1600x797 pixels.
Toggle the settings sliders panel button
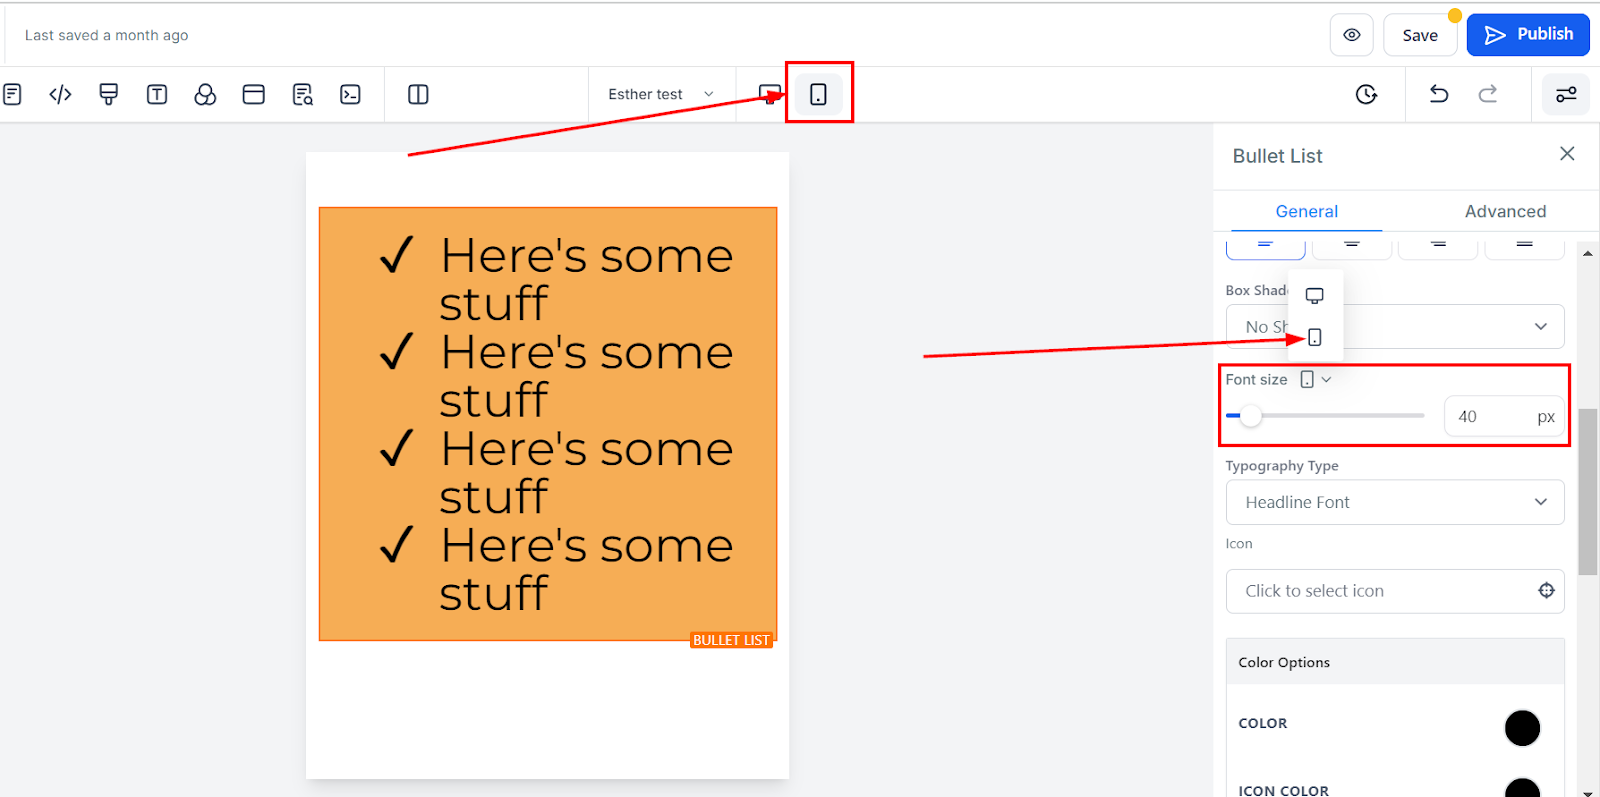[x=1565, y=94]
